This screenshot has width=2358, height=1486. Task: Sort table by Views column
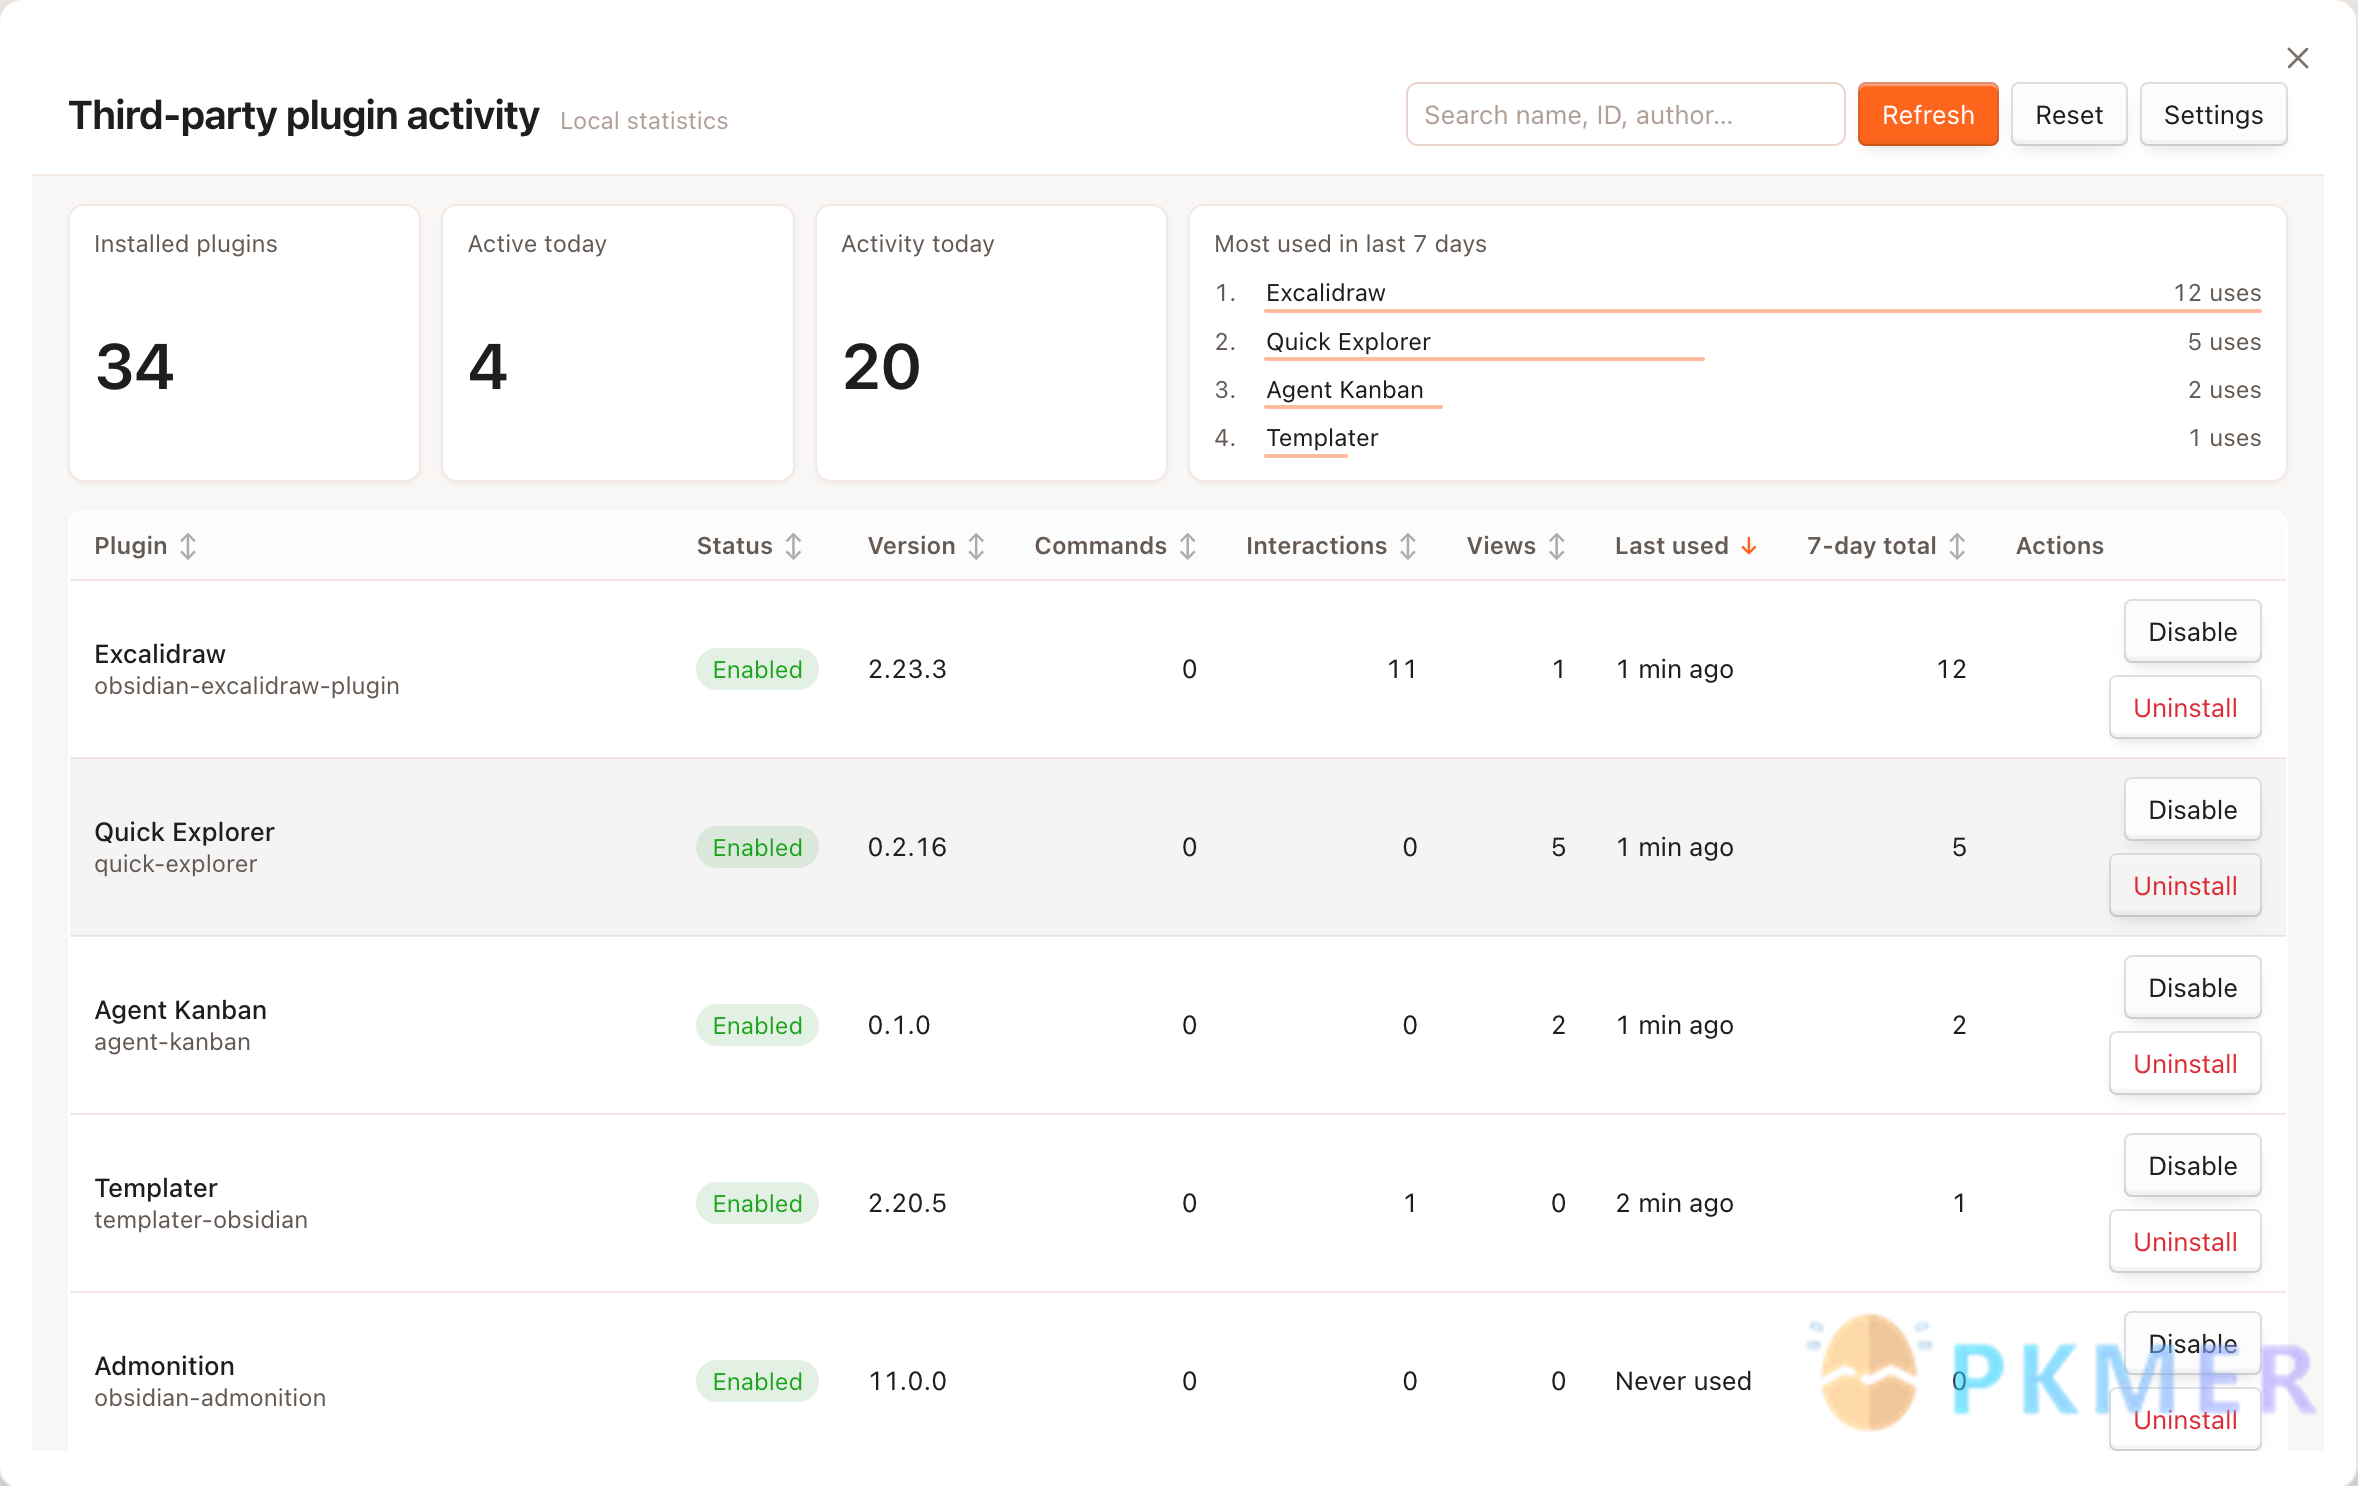pos(1515,546)
